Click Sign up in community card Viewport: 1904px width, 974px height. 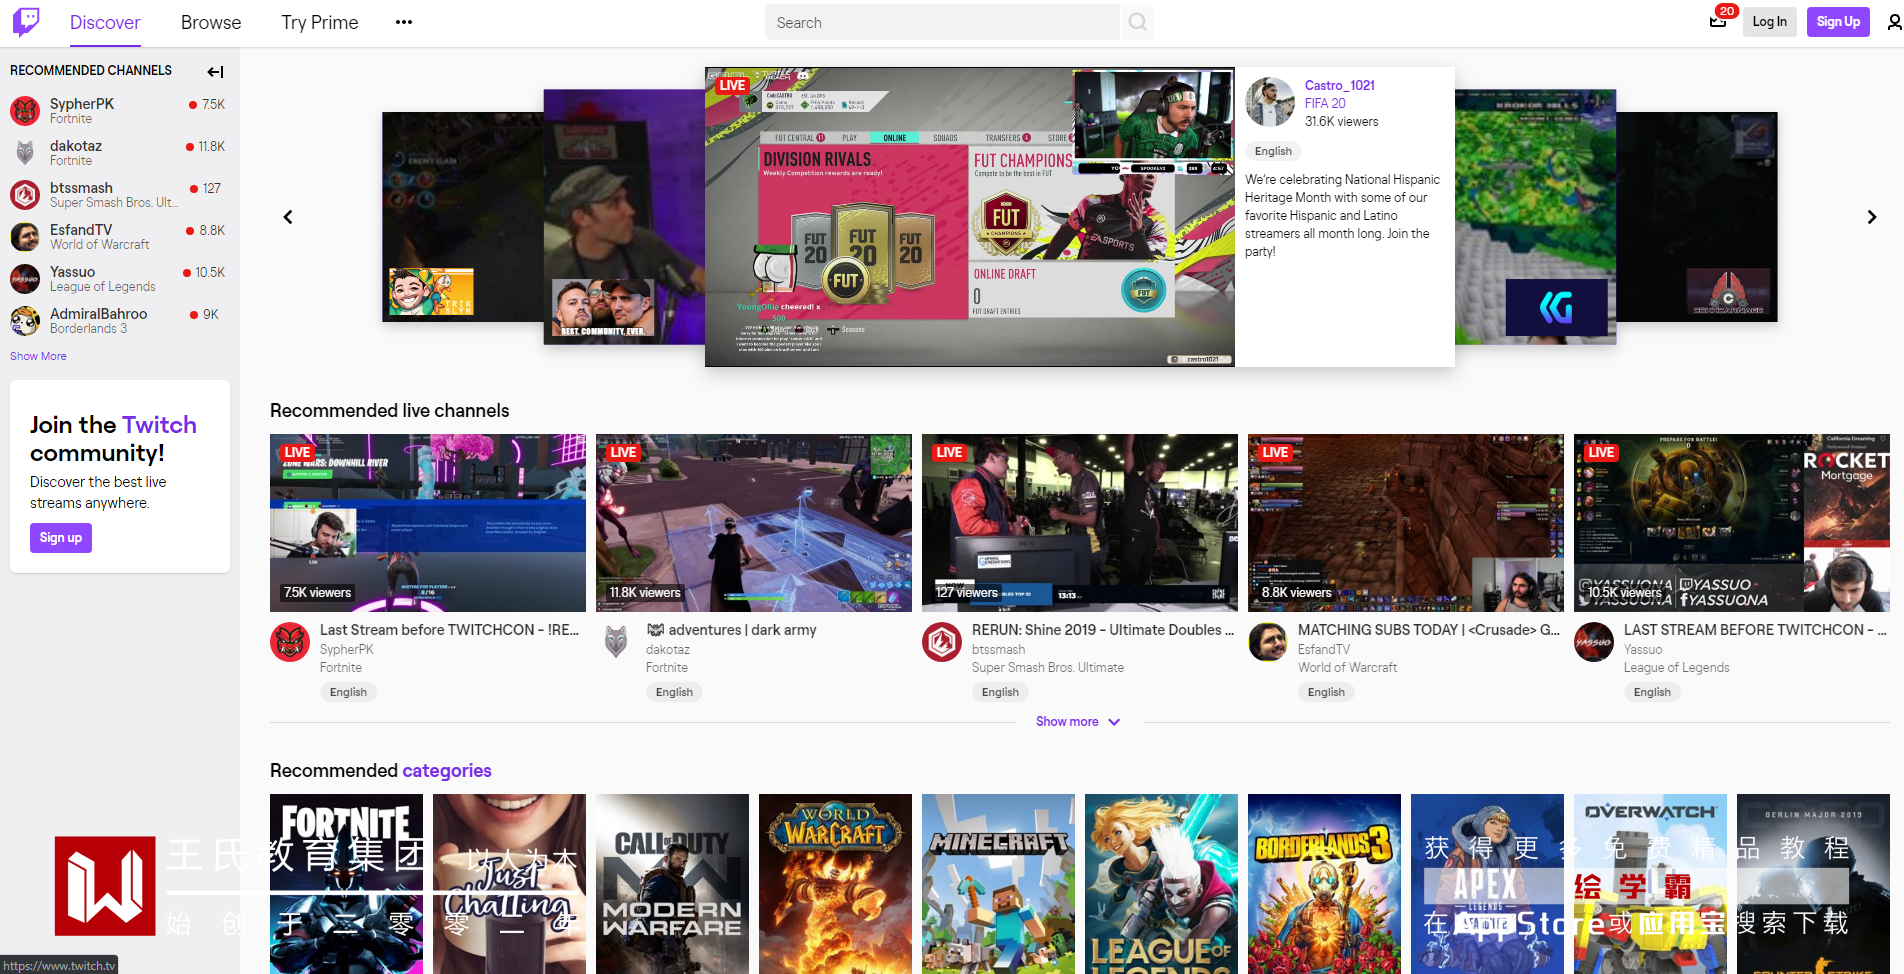(x=61, y=538)
